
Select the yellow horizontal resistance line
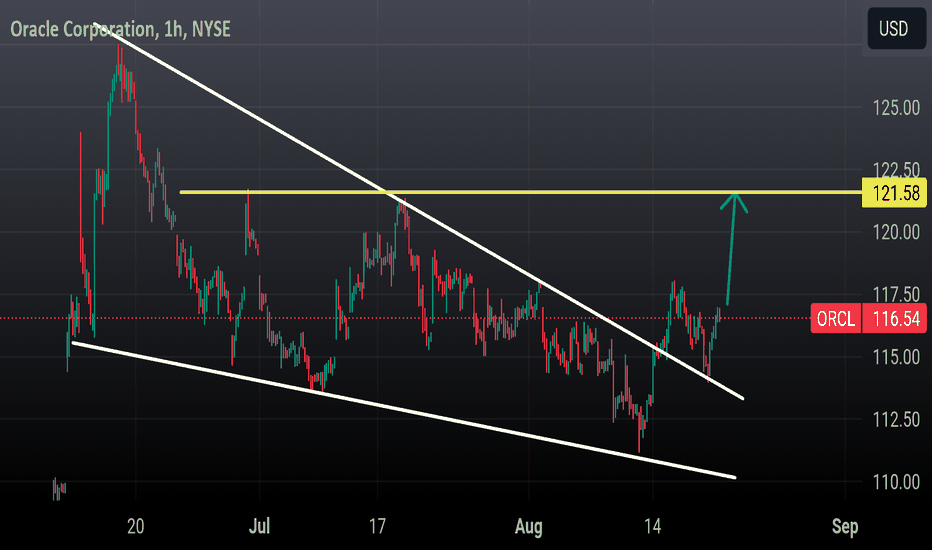point(521,192)
